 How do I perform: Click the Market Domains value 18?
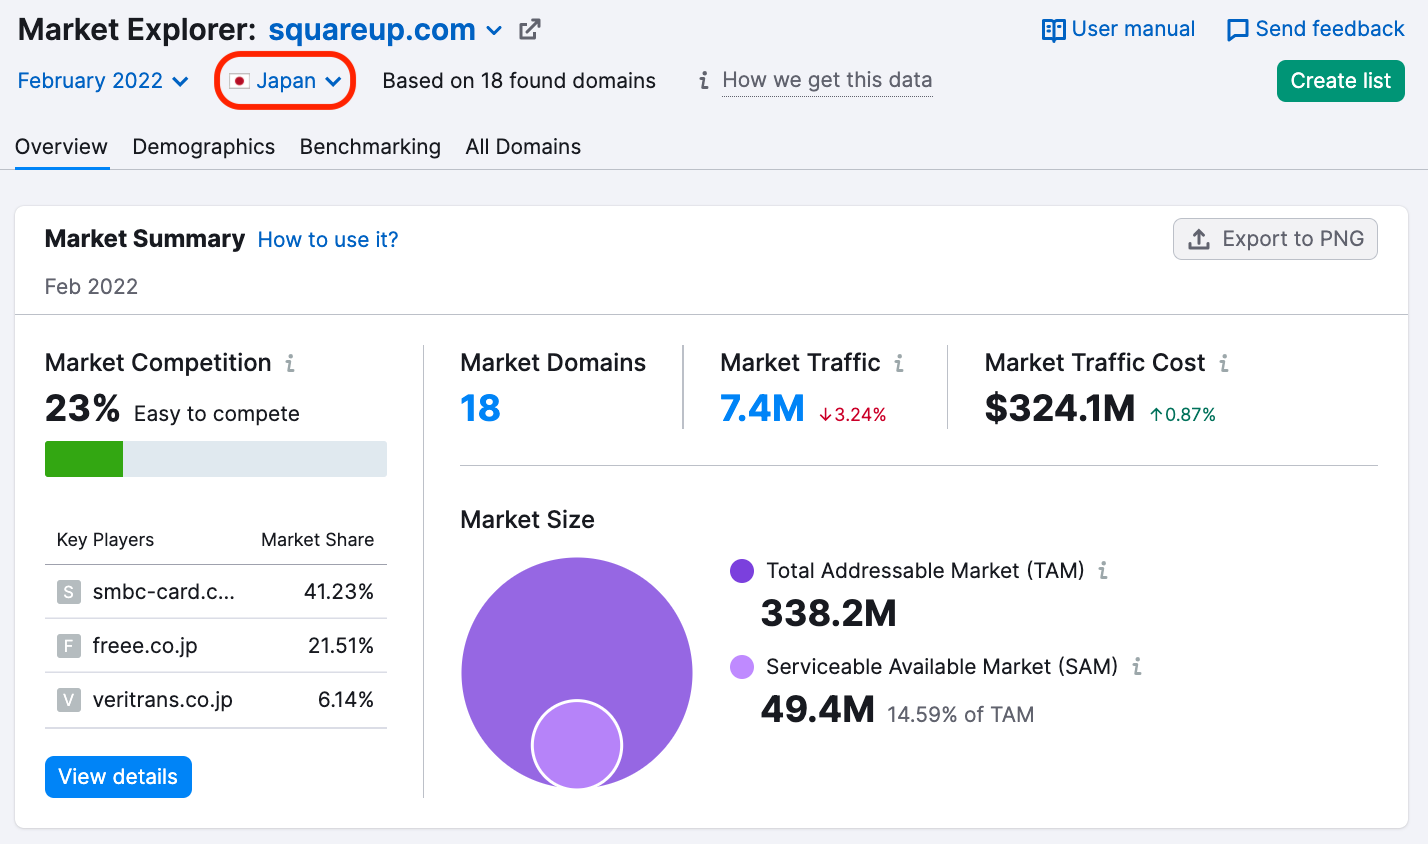(x=480, y=408)
